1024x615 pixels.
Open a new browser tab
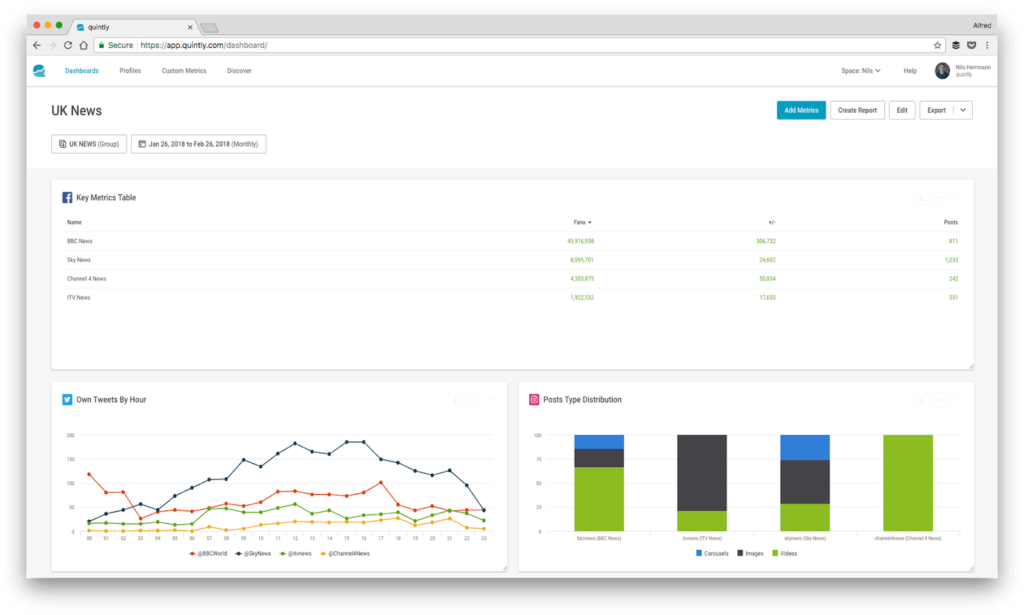(x=209, y=27)
